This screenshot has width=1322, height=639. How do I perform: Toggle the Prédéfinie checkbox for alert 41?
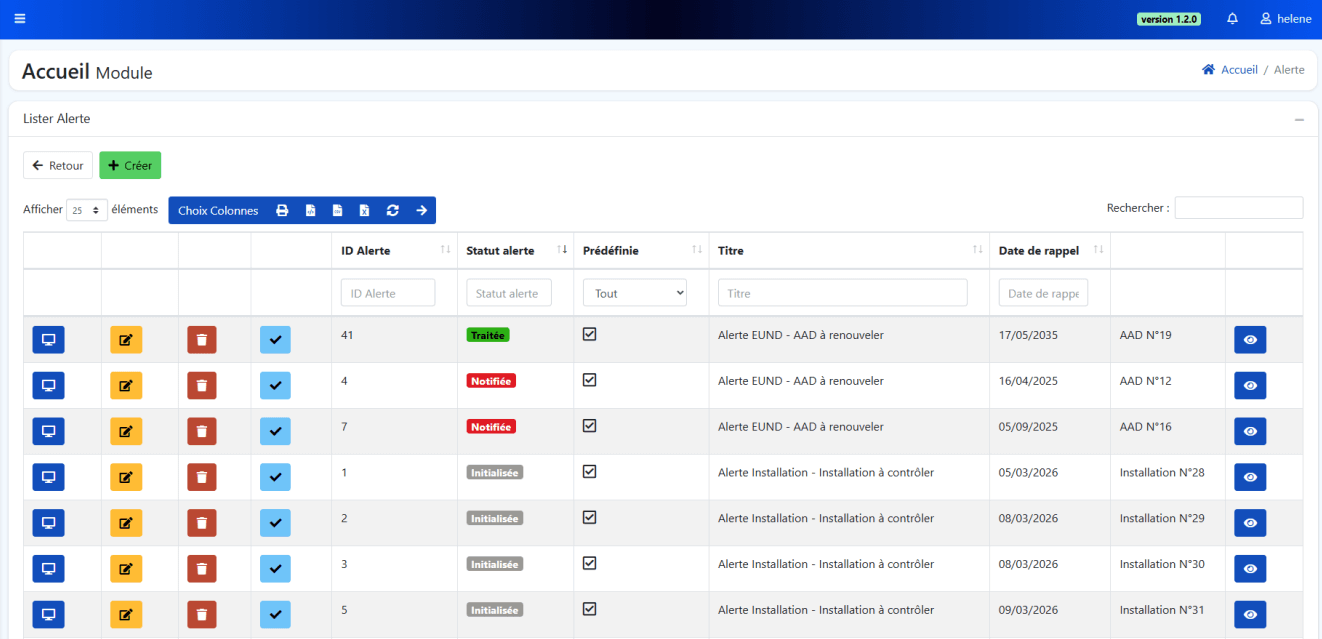(x=590, y=335)
